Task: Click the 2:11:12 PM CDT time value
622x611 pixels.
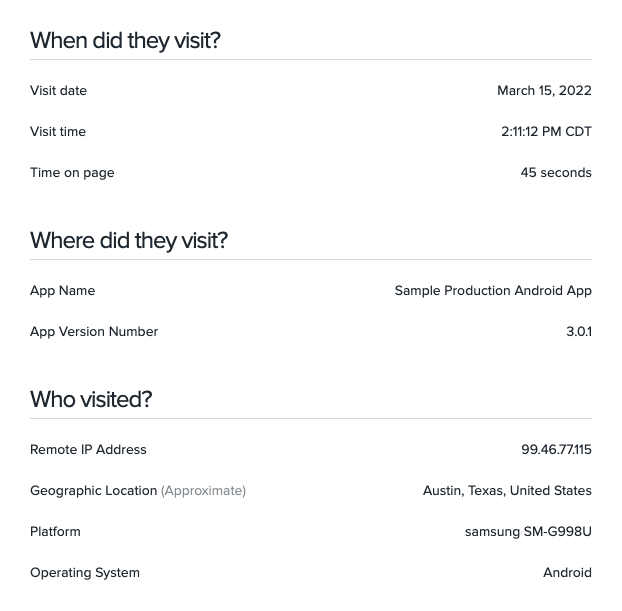Action: click(x=546, y=131)
